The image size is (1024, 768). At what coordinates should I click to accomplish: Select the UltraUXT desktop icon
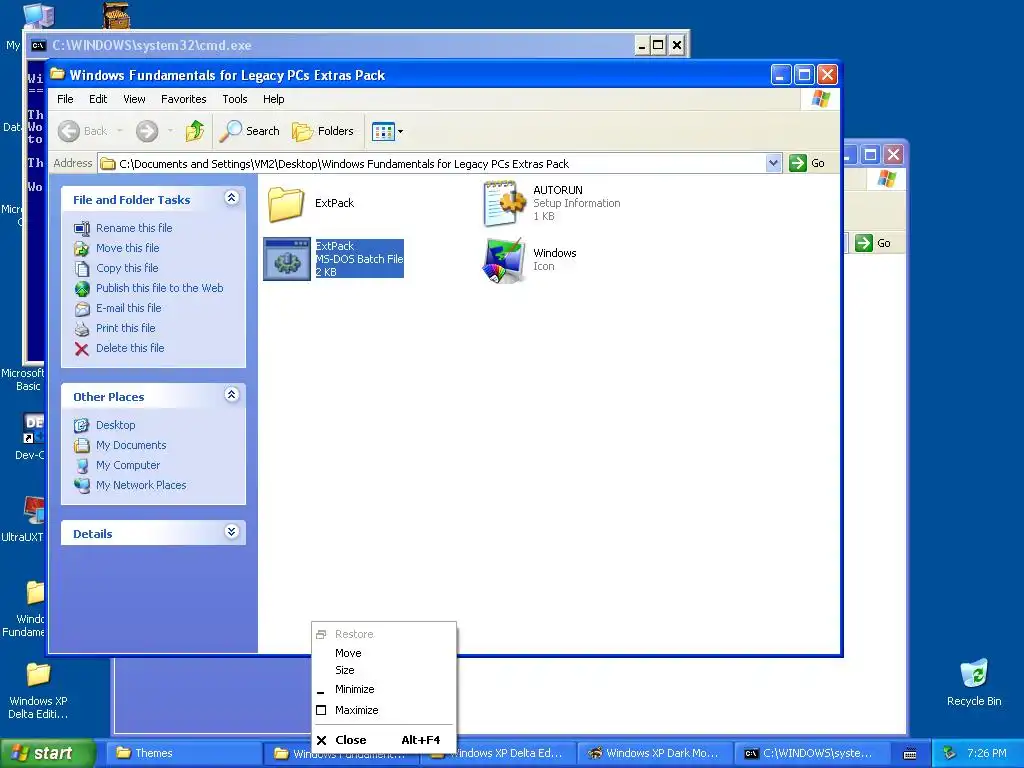(33, 511)
